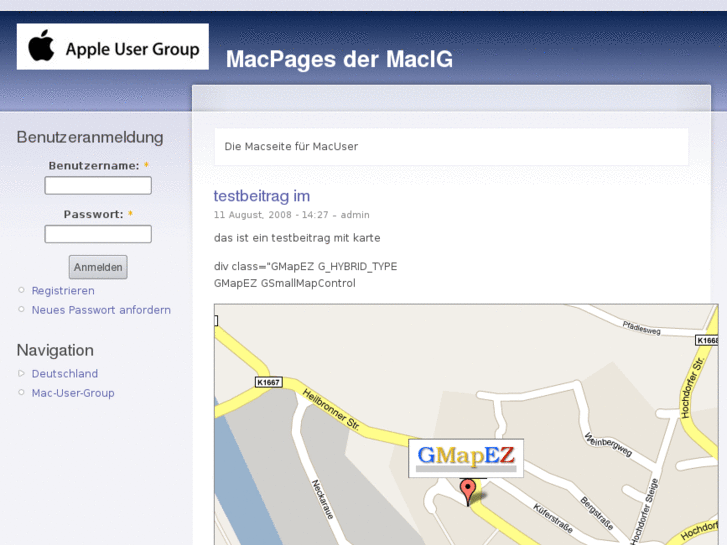The image size is (727, 545).
Task: Focus the Benutzername input field
Action: point(98,185)
